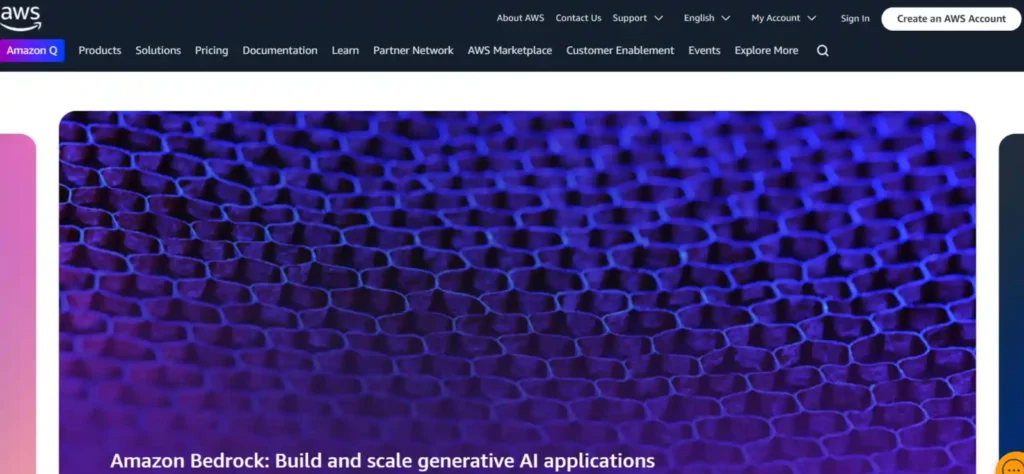Go to the Pricing page

tap(211, 50)
